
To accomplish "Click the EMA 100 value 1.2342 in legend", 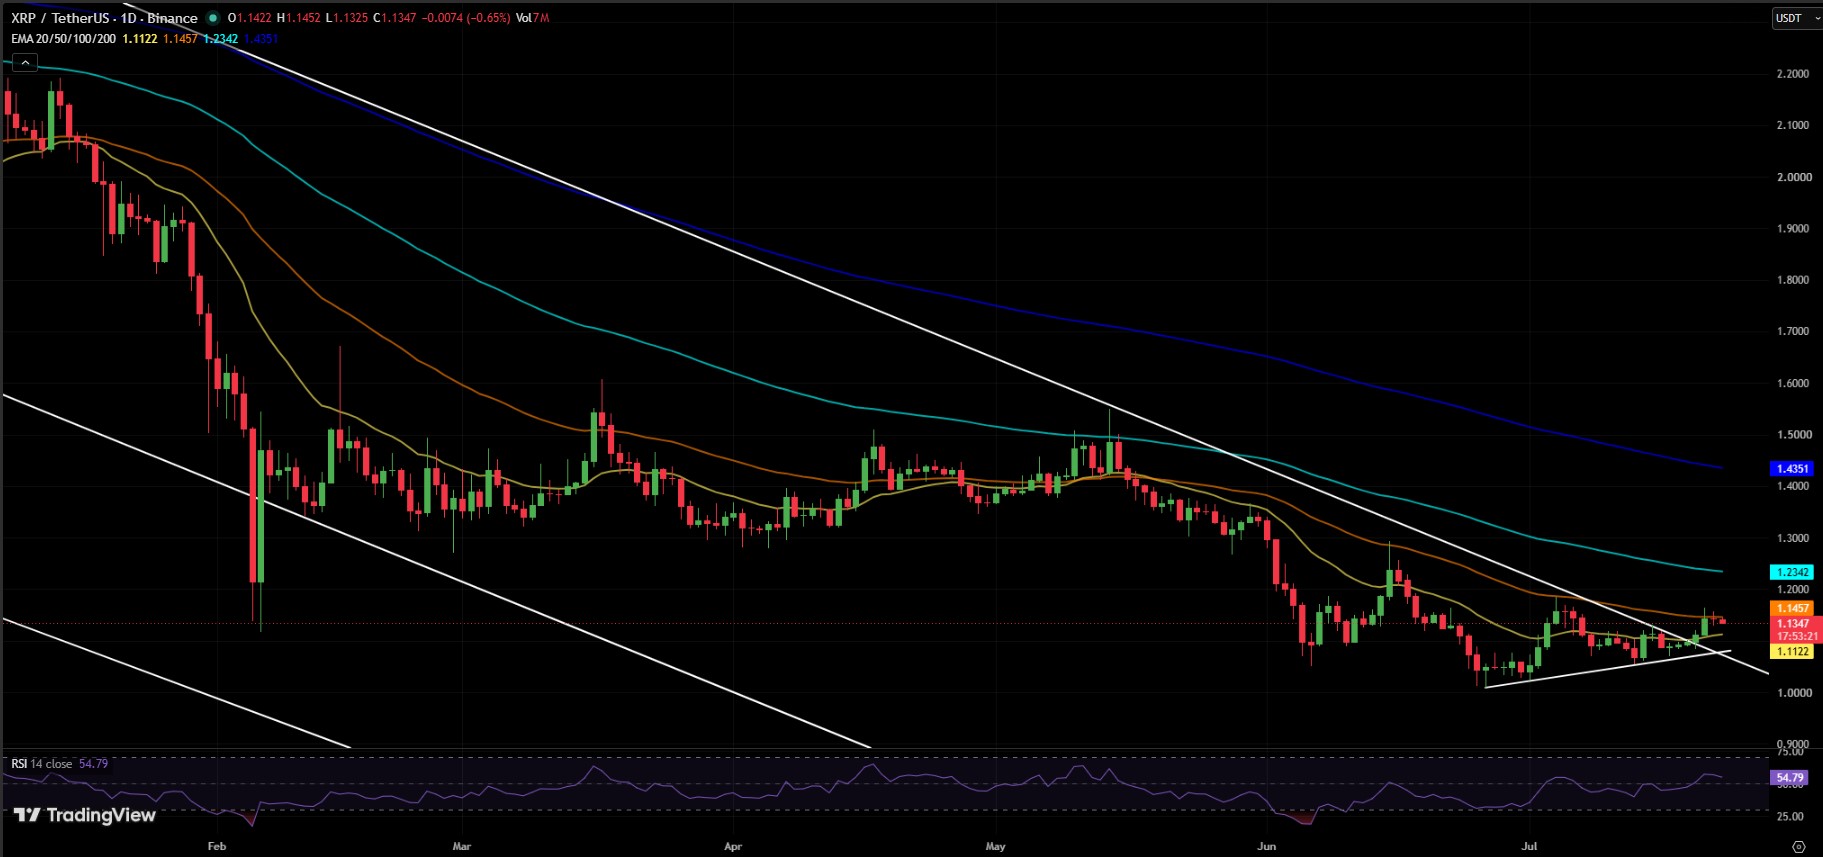I will tap(220, 39).
